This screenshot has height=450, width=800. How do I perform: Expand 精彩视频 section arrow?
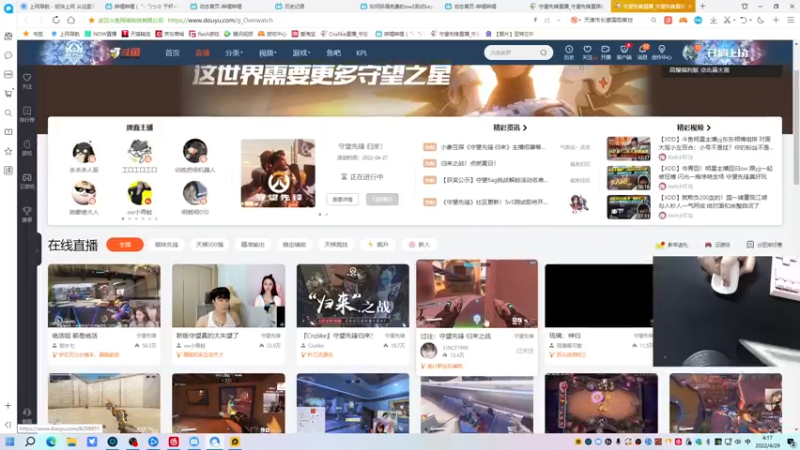pos(709,128)
